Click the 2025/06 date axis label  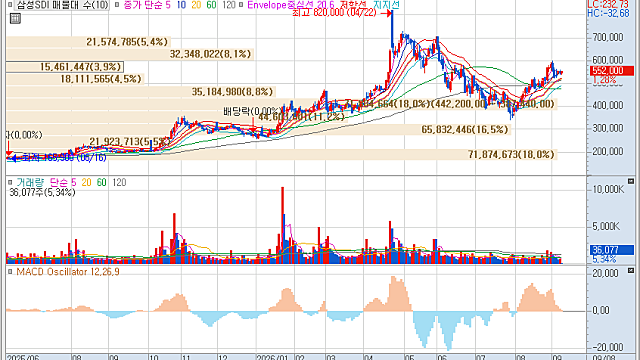[23, 357]
